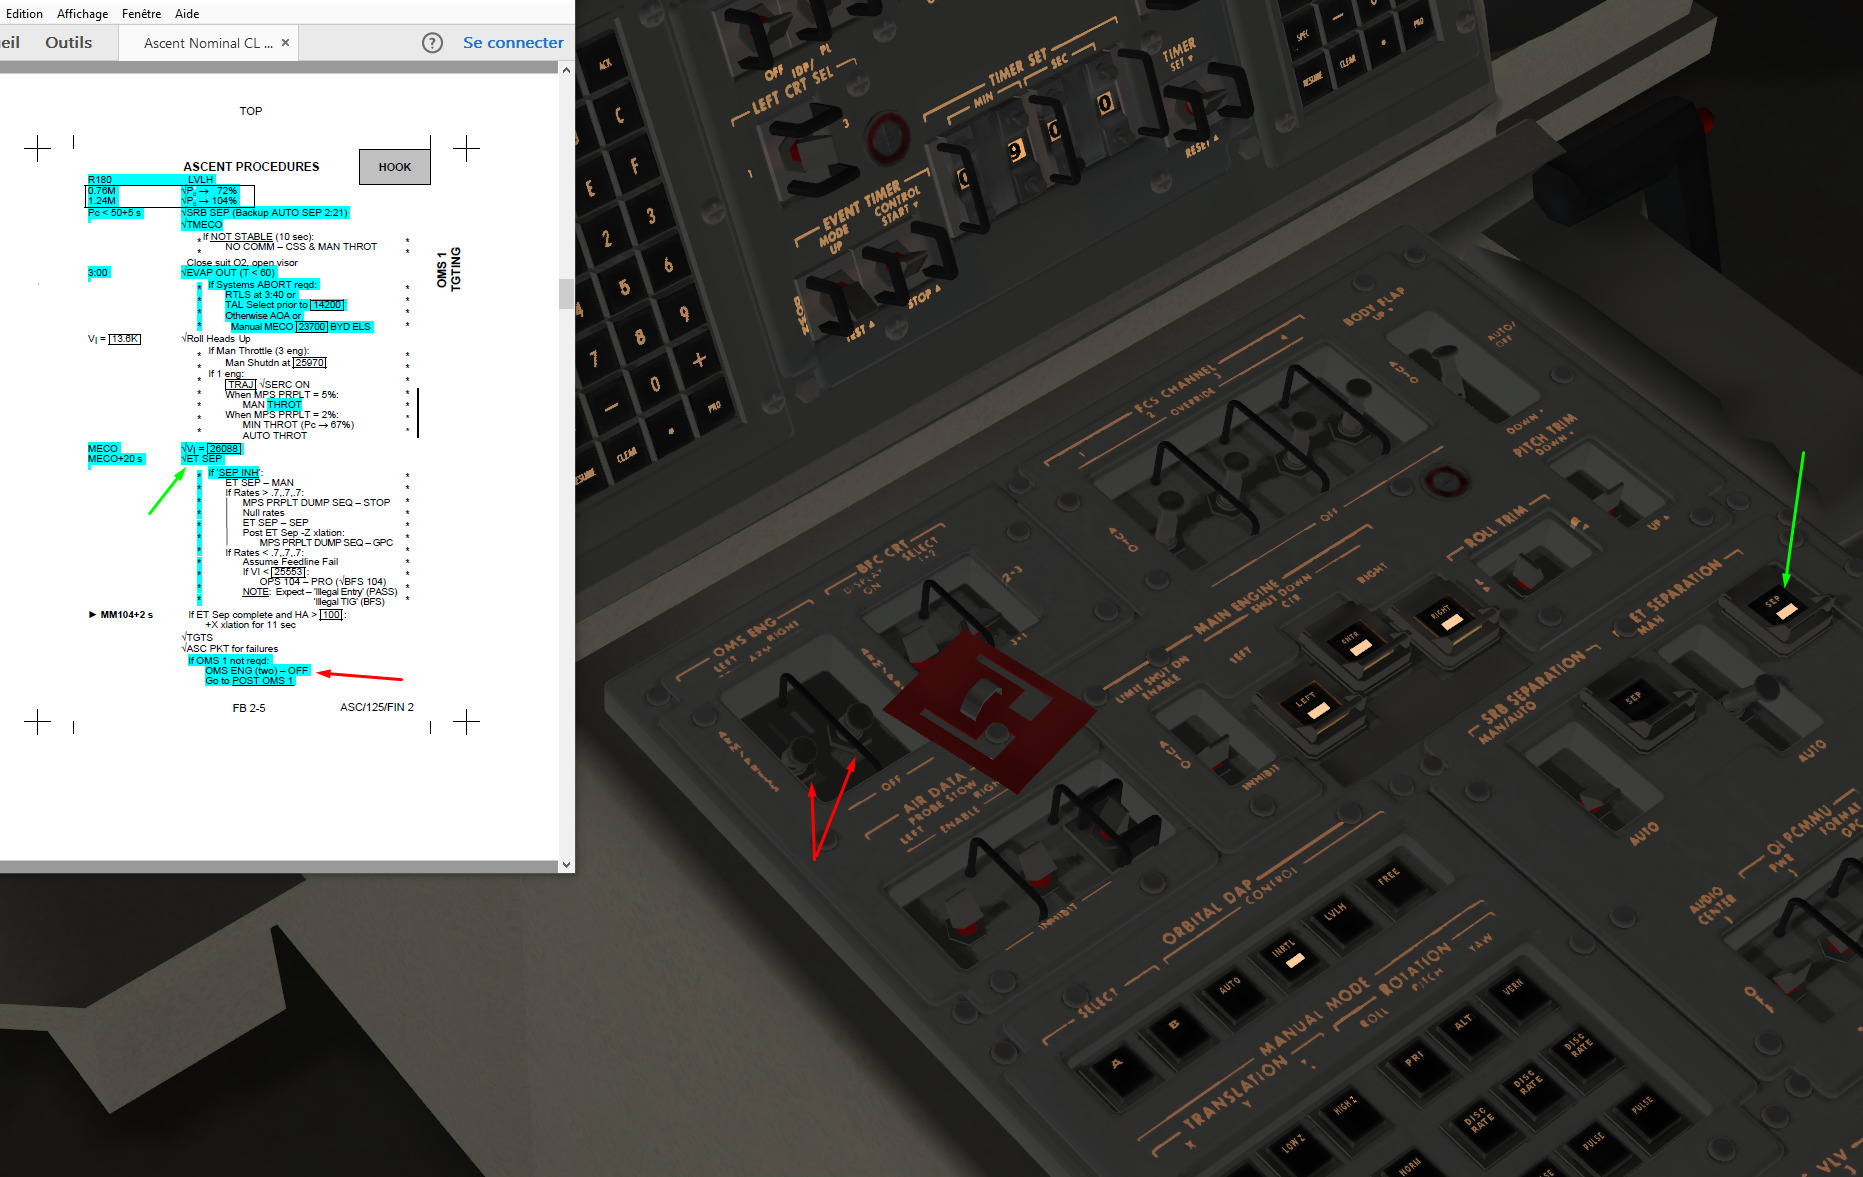Viewport: 1863px width, 1177px height.
Task: Open the POST OMS 1 link
Action: pyautogui.click(x=263, y=681)
